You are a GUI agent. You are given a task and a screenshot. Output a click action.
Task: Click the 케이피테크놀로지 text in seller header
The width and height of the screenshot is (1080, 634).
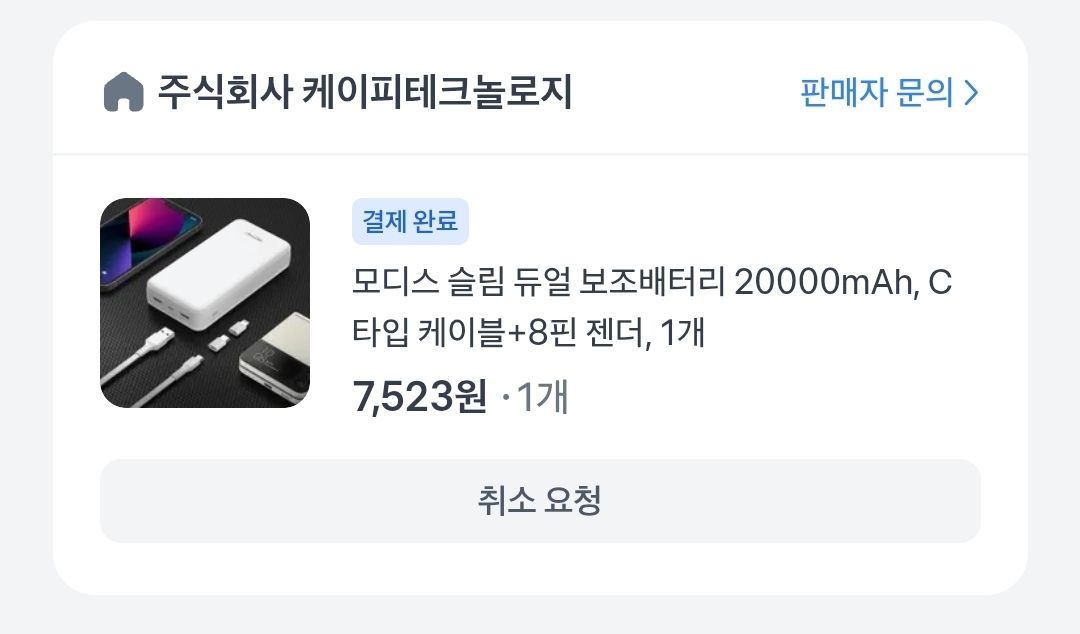(437, 92)
